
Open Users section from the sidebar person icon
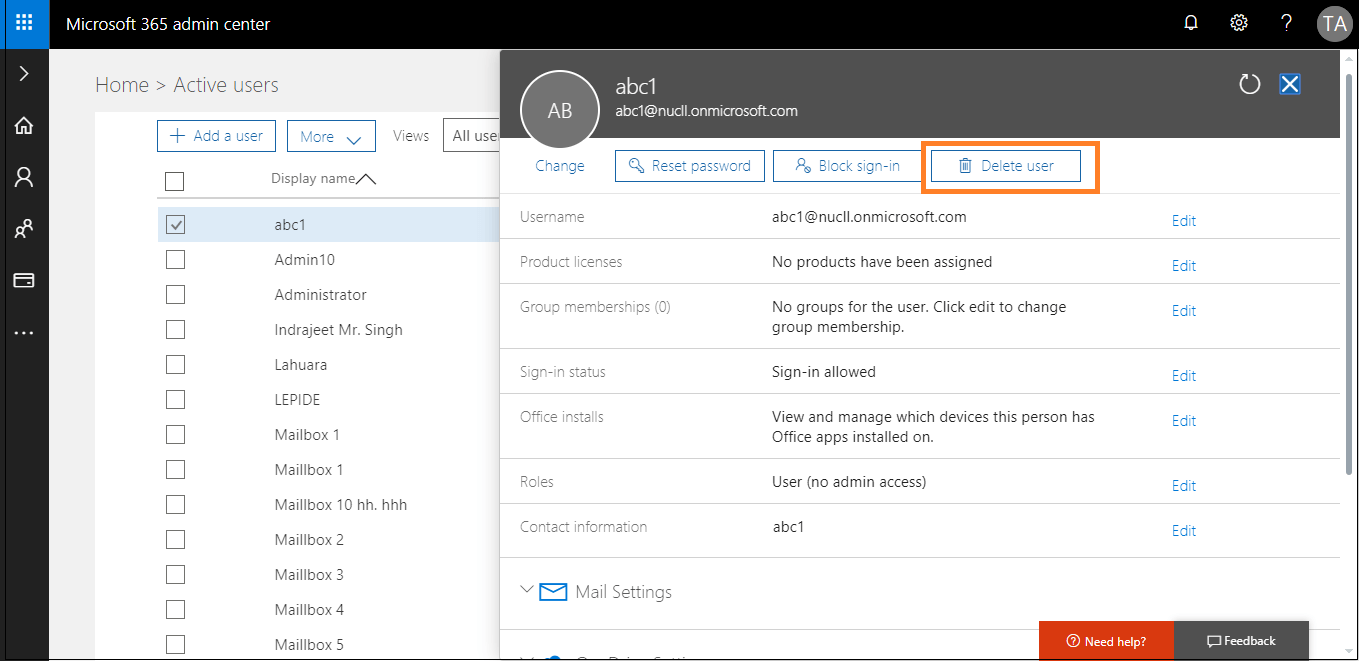coord(25,177)
